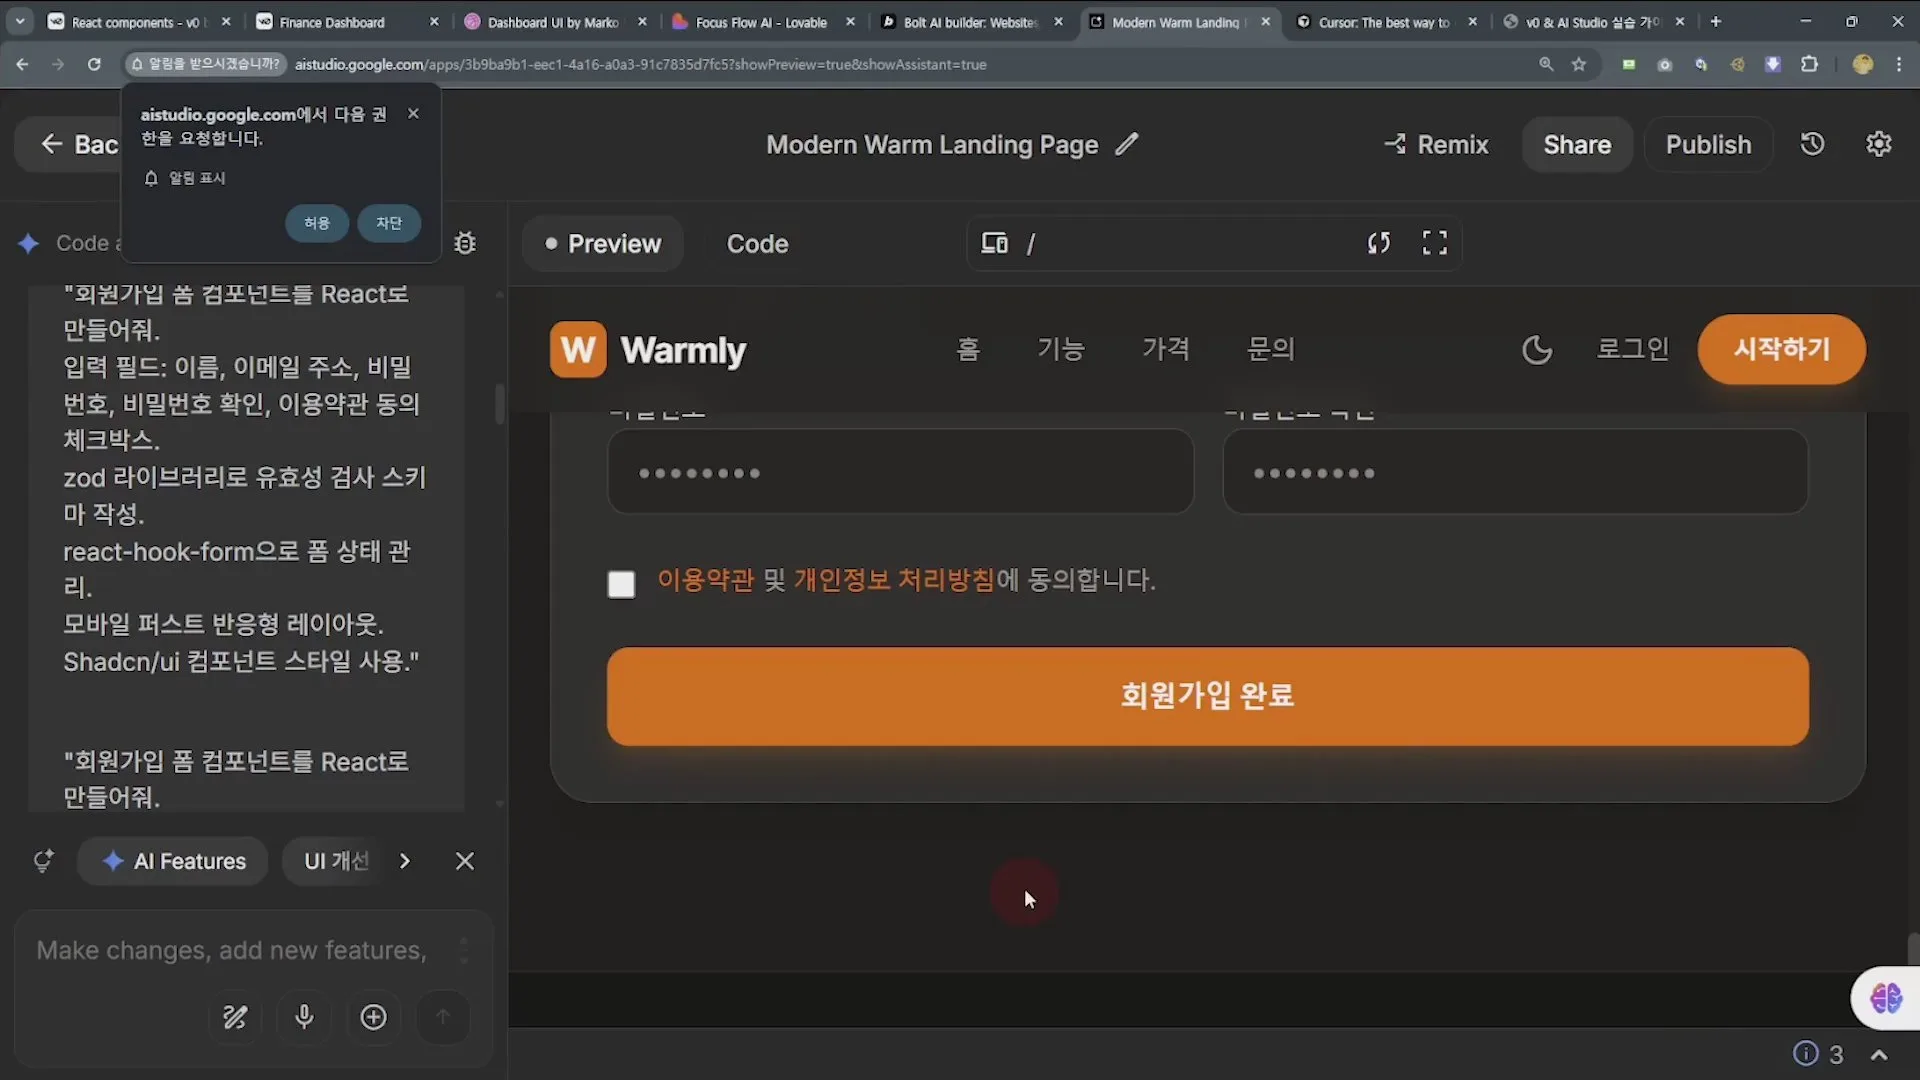1920x1080 pixels.
Task: Switch to the Preview tab
Action: pyautogui.click(x=603, y=243)
